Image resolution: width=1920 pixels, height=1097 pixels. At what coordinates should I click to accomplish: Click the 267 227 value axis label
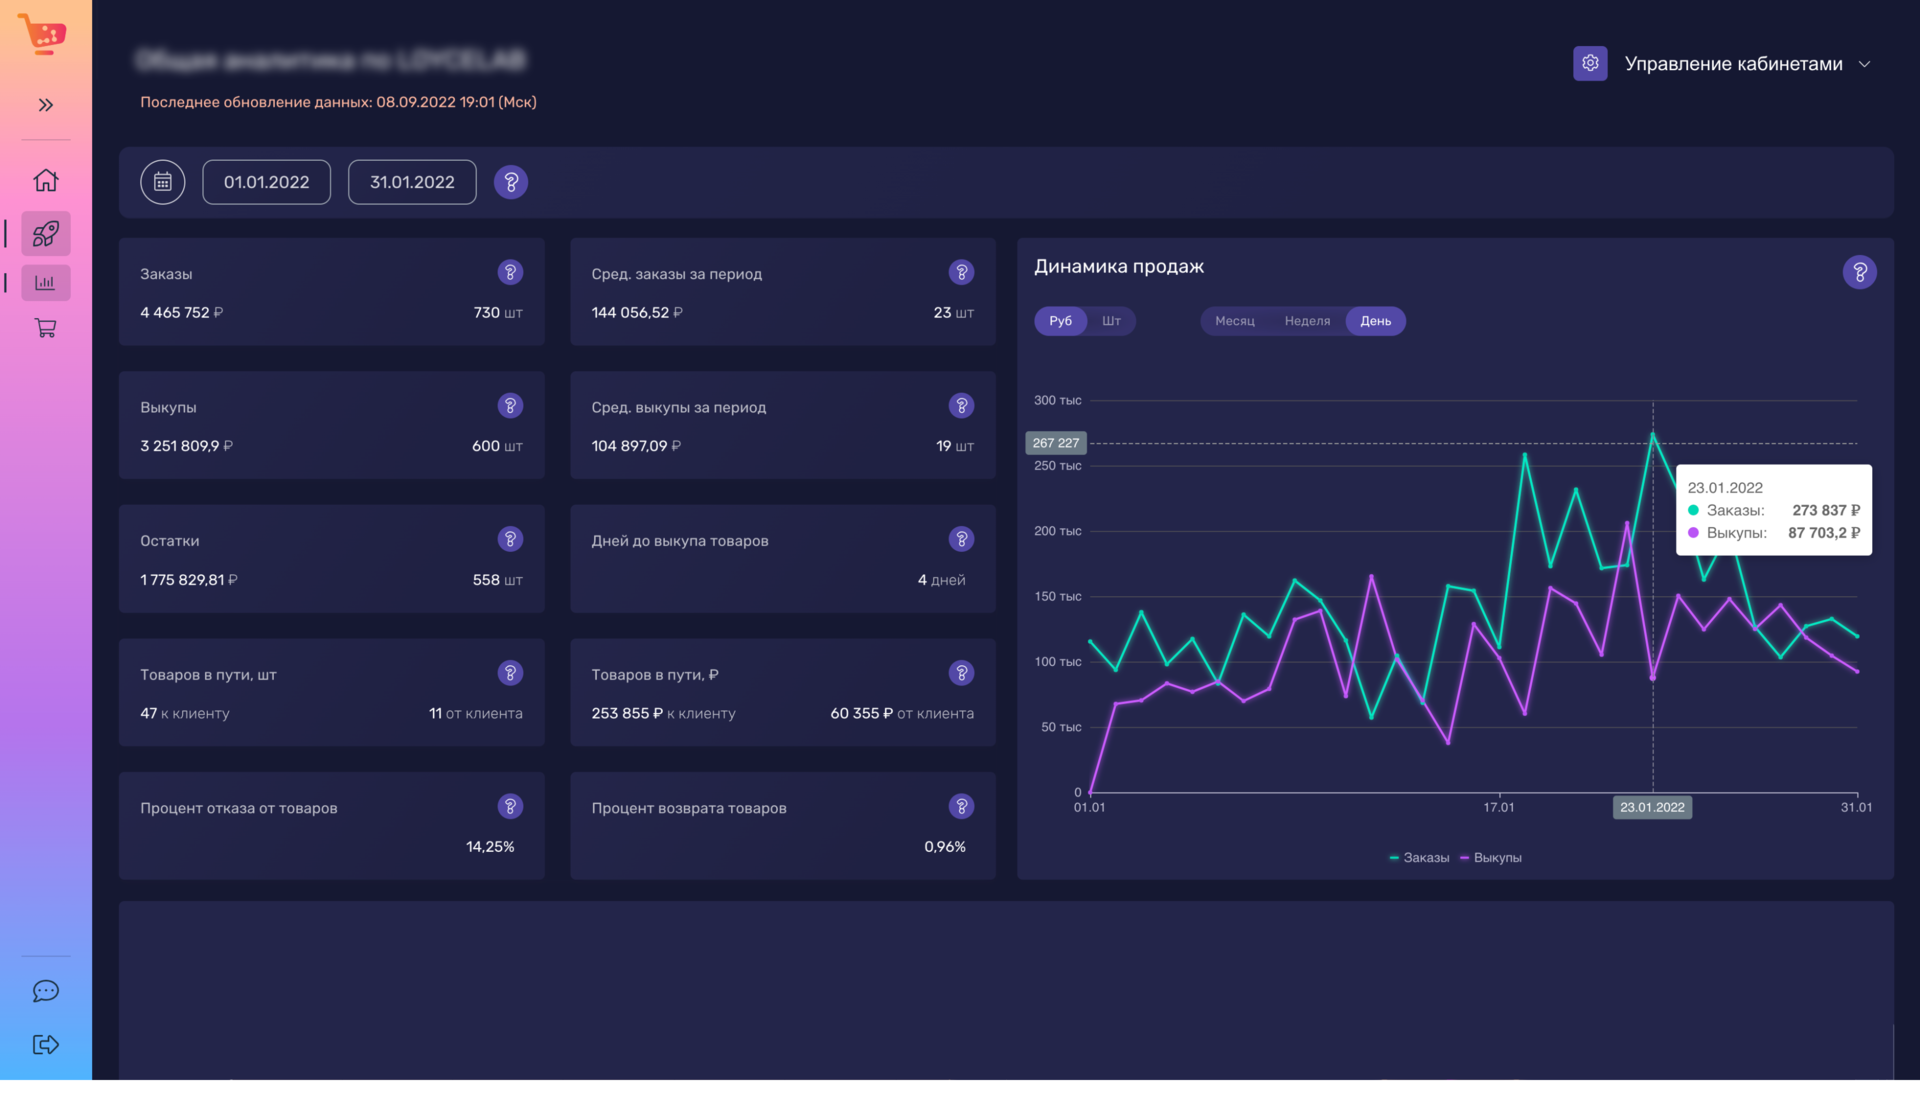[1056, 443]
